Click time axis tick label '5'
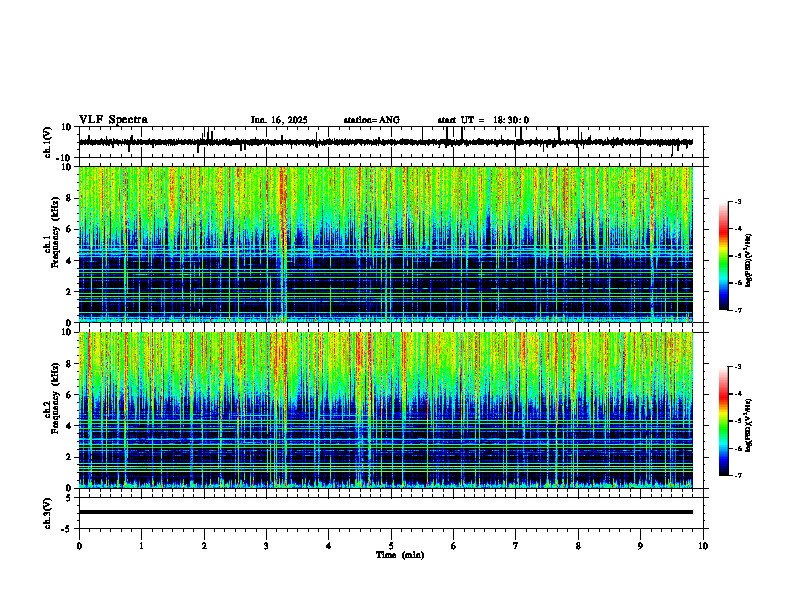 pyautogui.click(x=391, y=546)
